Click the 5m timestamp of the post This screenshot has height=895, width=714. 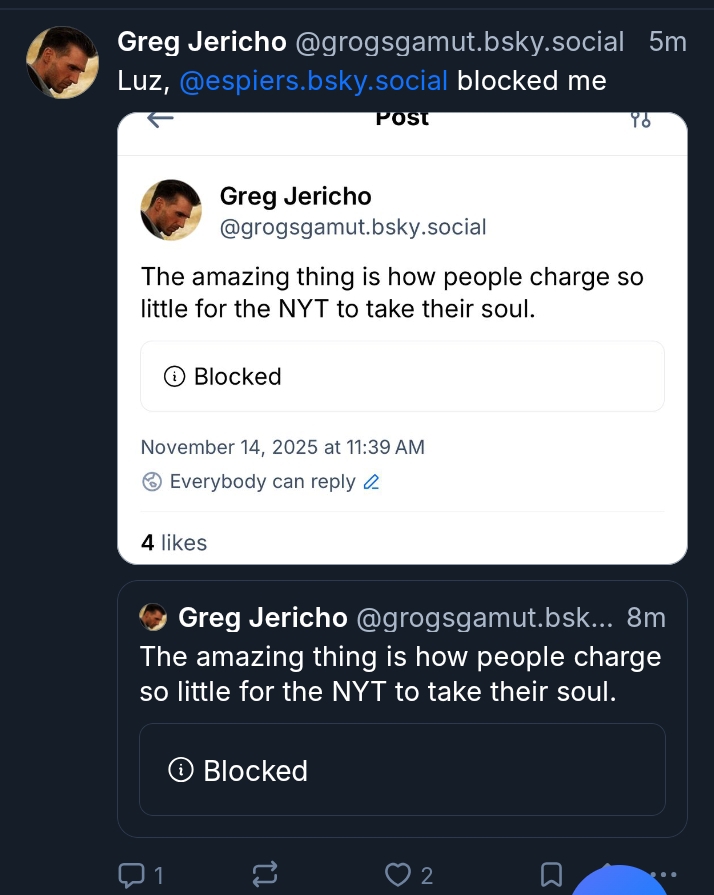point(667,42)
